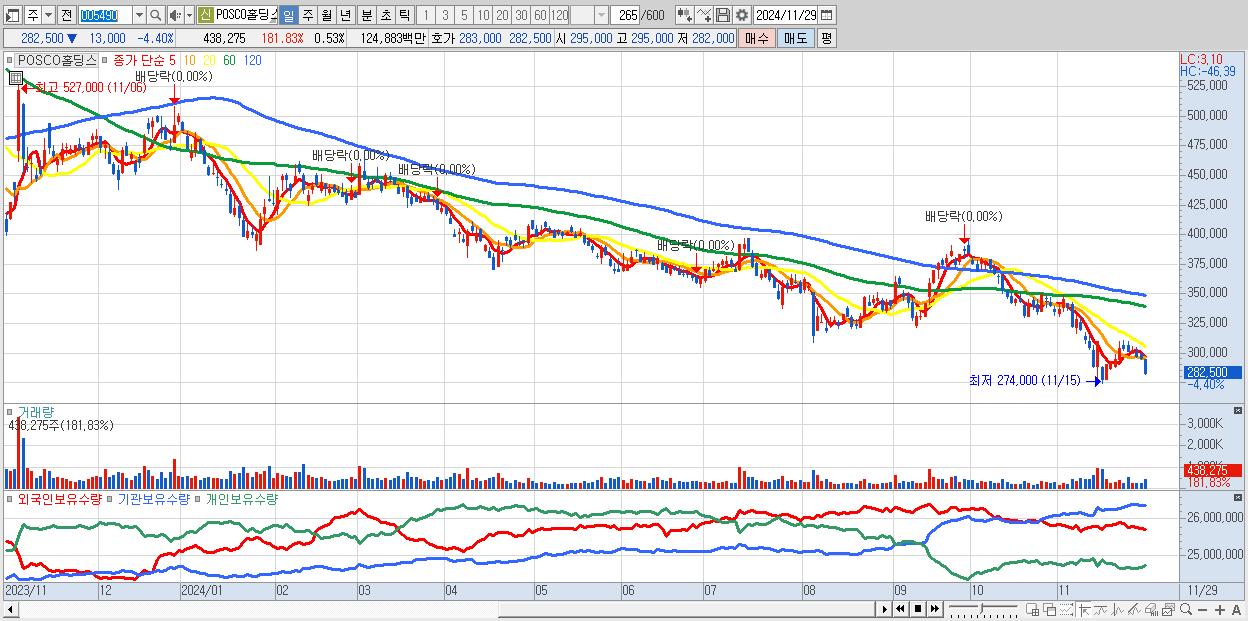Viewport: 1248px width, 621px height.
Task: Click the candle count field showing 265
Action: pyautogui.click(x=625, y=15)
